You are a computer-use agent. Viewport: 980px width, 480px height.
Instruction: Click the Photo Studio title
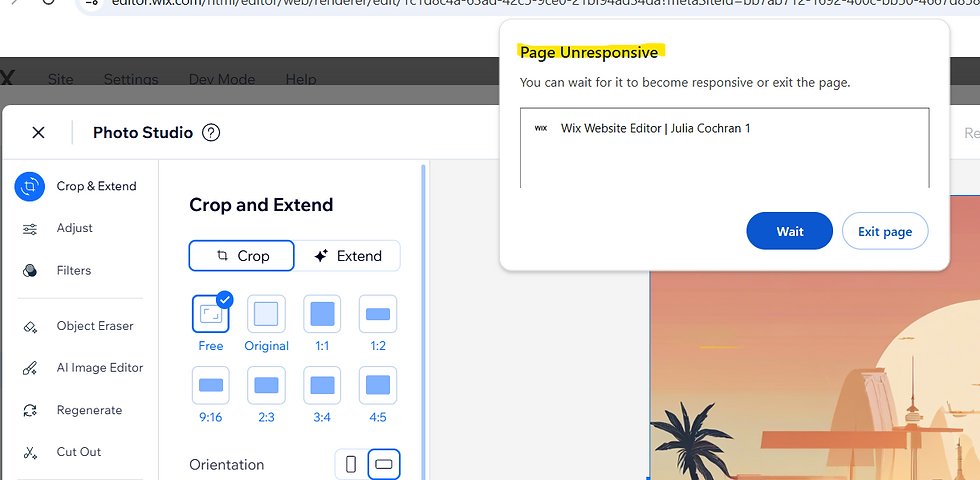tap(143, 132)
